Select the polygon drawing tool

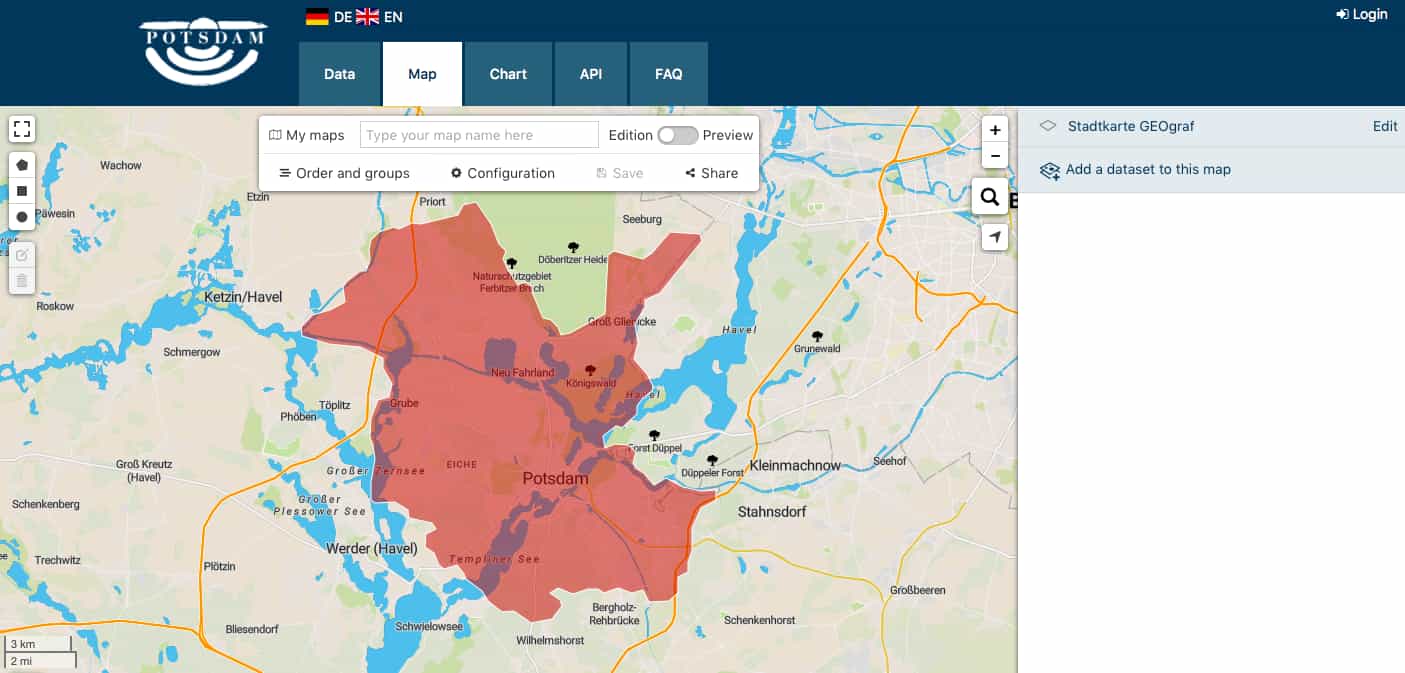[22, 164]
